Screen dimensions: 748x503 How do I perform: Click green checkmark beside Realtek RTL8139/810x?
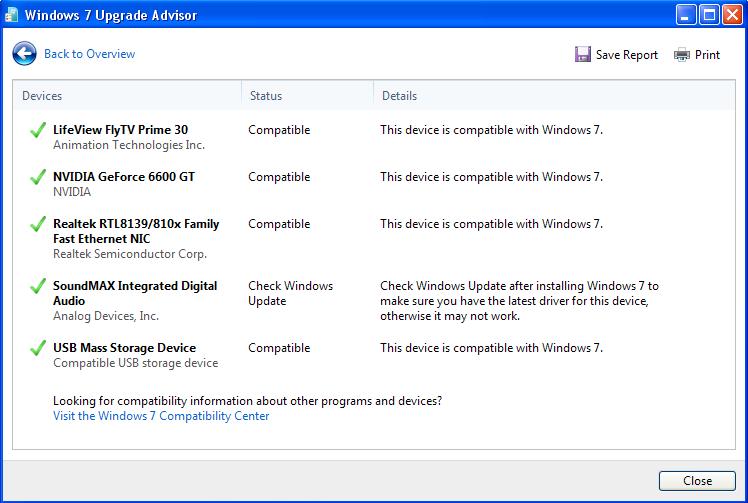coord(38,224)
